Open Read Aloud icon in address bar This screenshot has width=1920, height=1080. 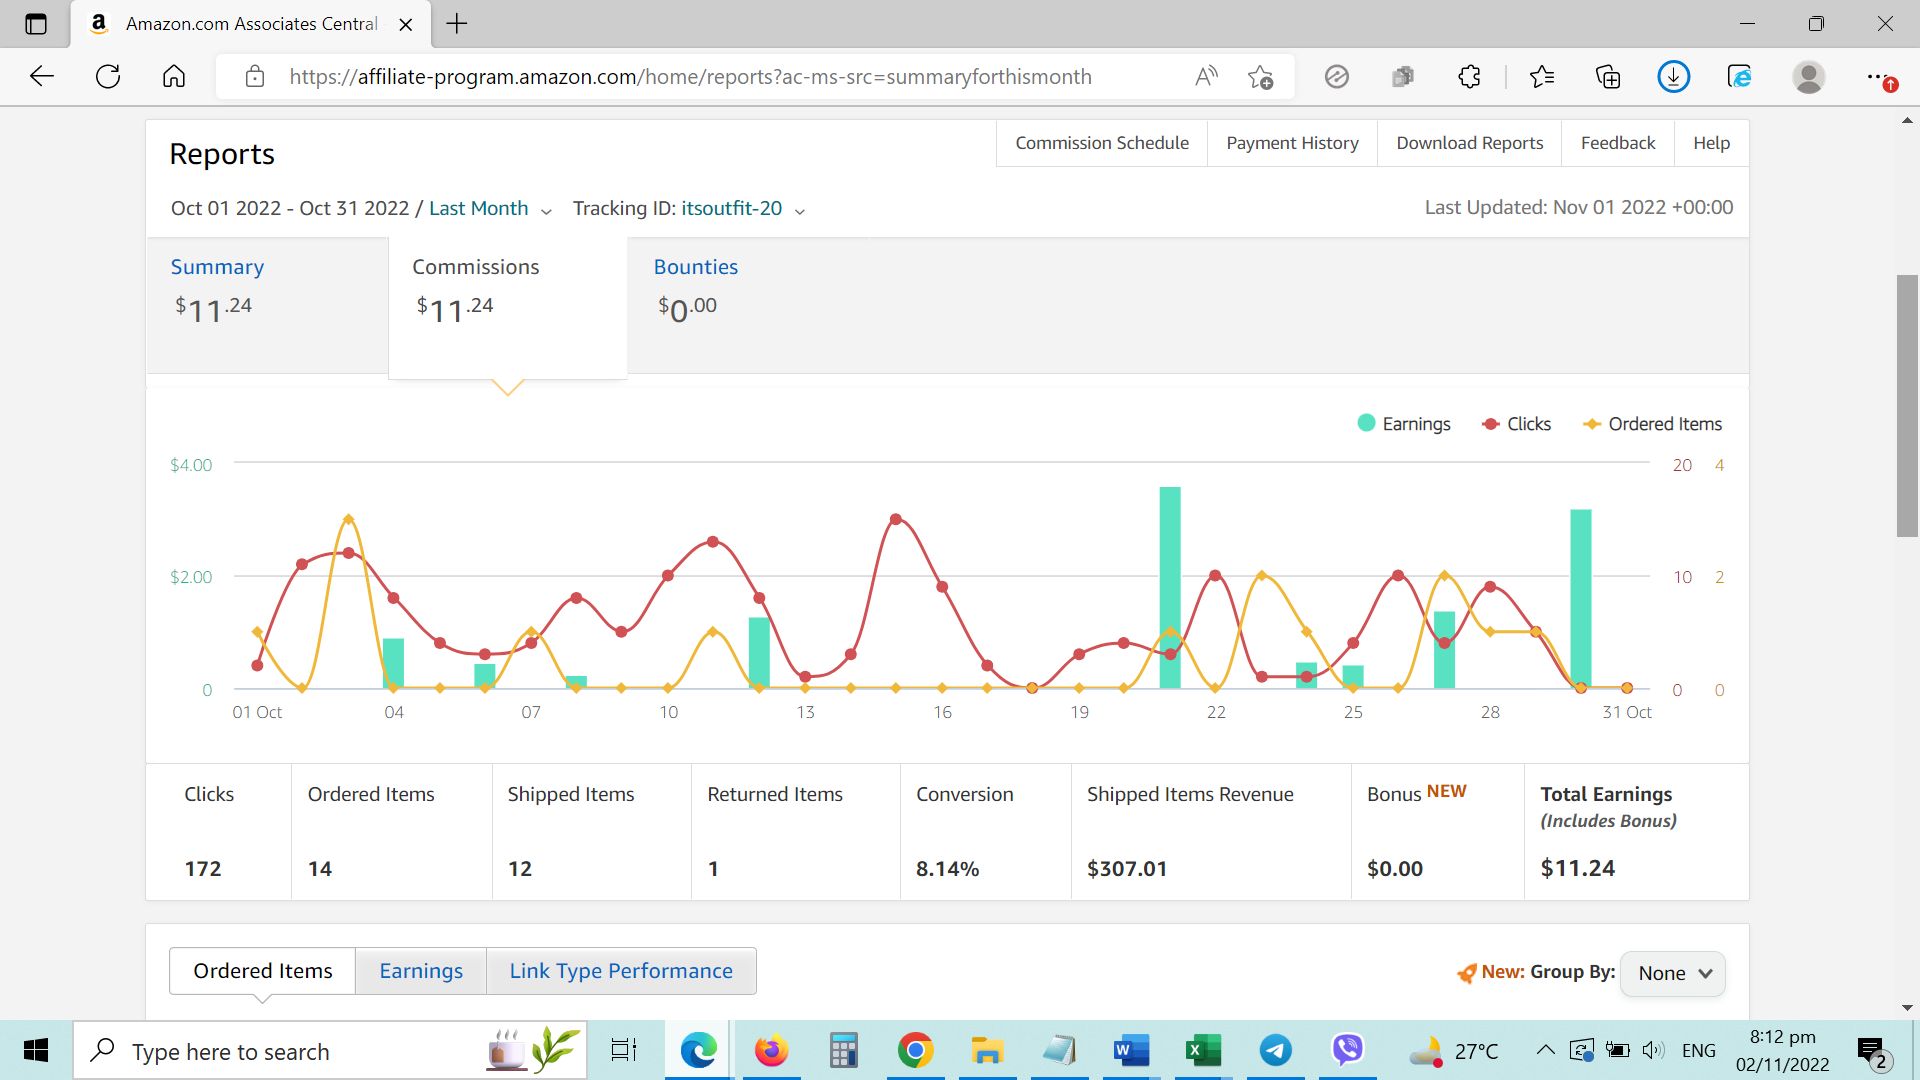pyautogui.click(x=1207, y=76)
